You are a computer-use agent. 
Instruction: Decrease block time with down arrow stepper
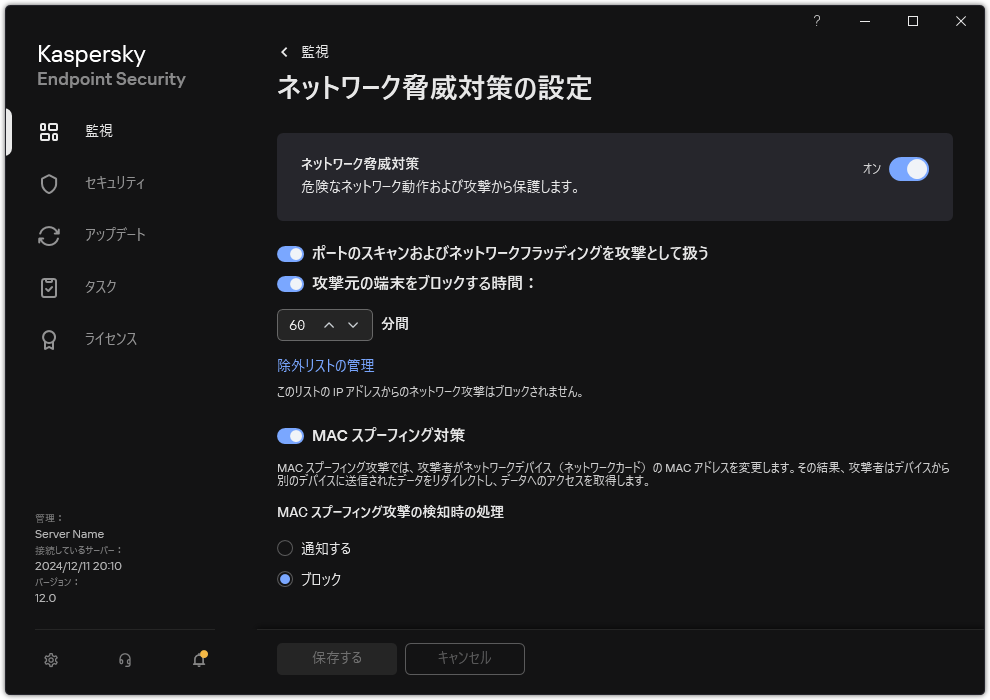(x=355, y=325)
